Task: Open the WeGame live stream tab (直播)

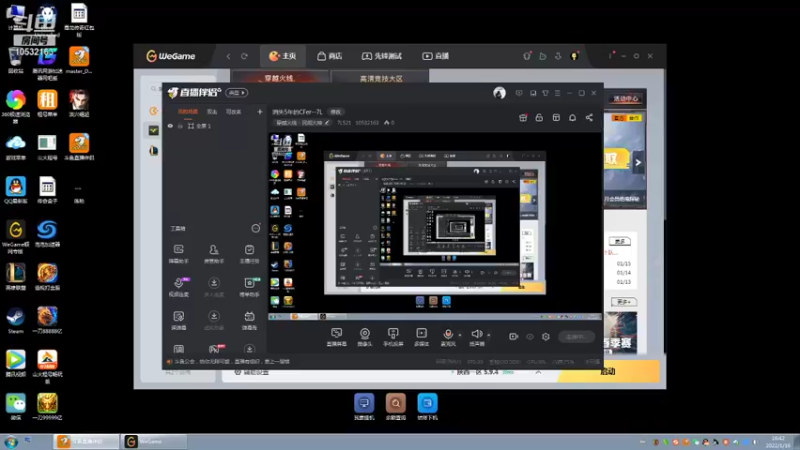Action: (435, 56)
